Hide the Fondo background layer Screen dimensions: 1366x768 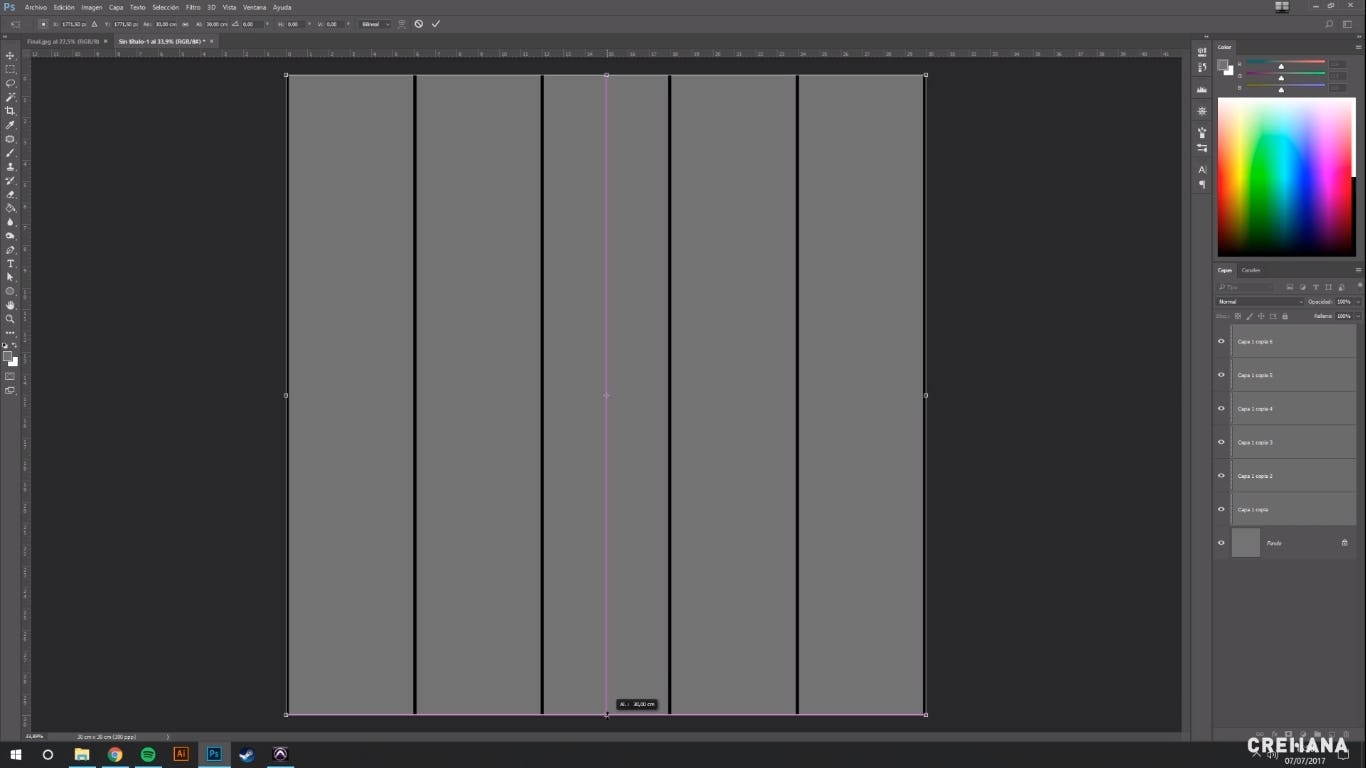coord(1221,543)
